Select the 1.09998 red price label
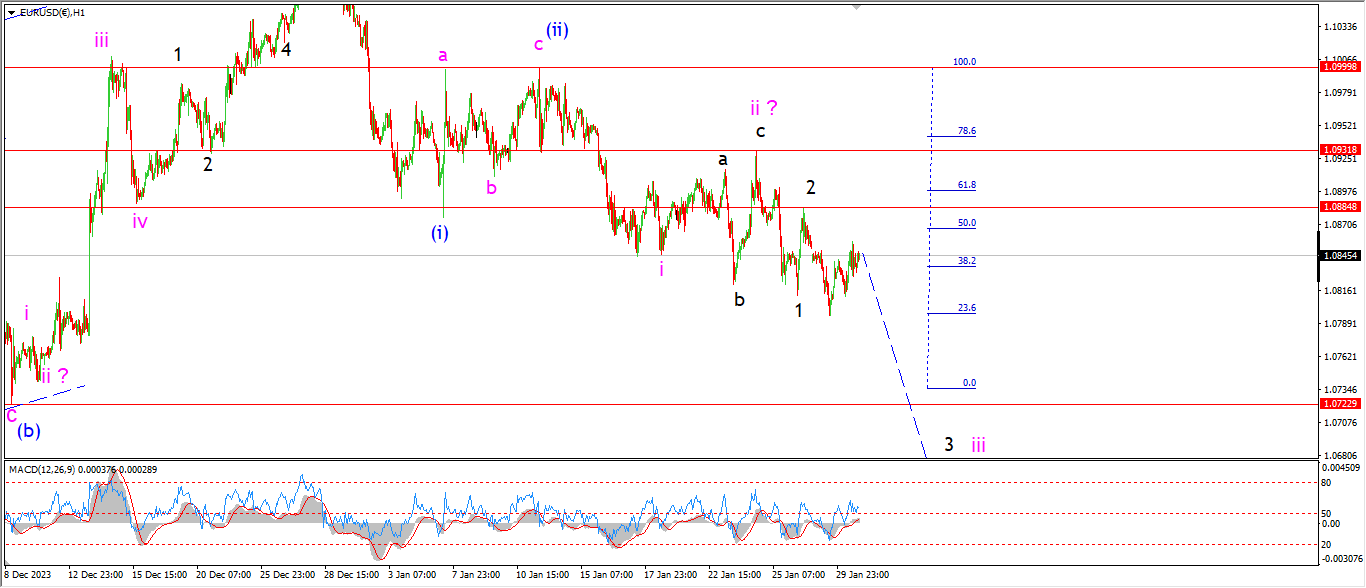The height and width of the screenshot is (588, 1366). point(1340,67)
